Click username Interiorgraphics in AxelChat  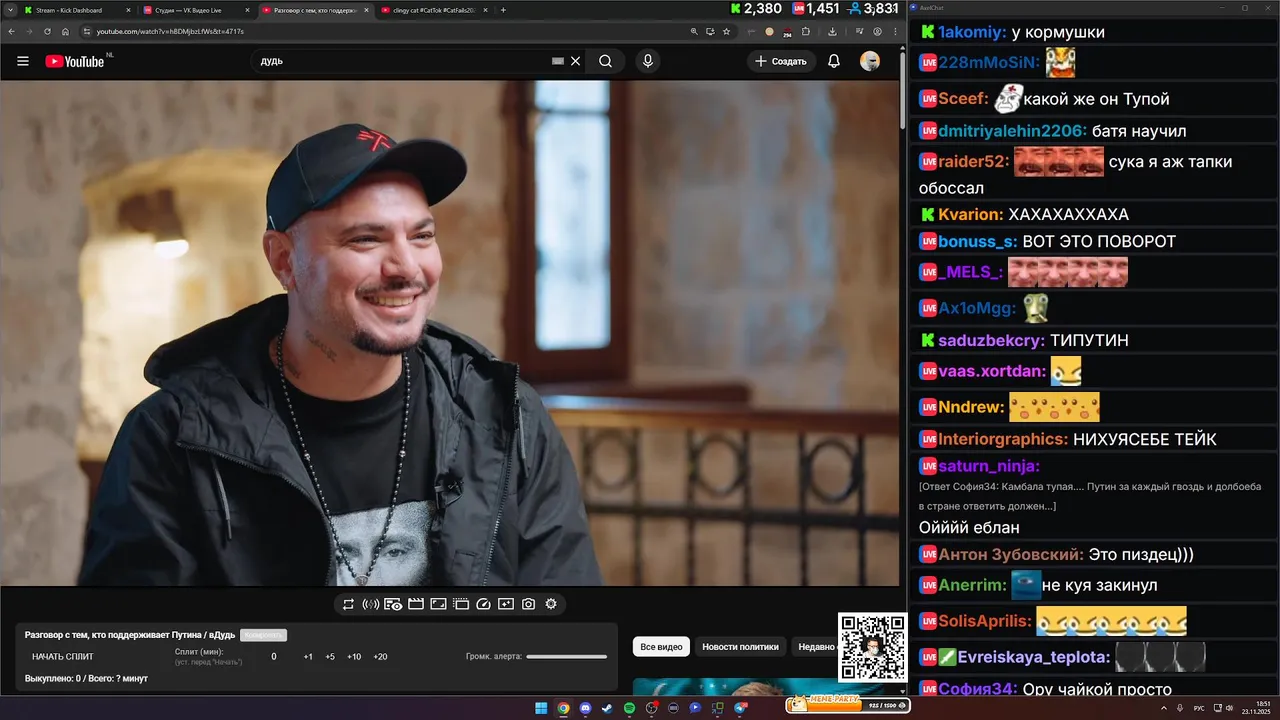click(1003, 439)
